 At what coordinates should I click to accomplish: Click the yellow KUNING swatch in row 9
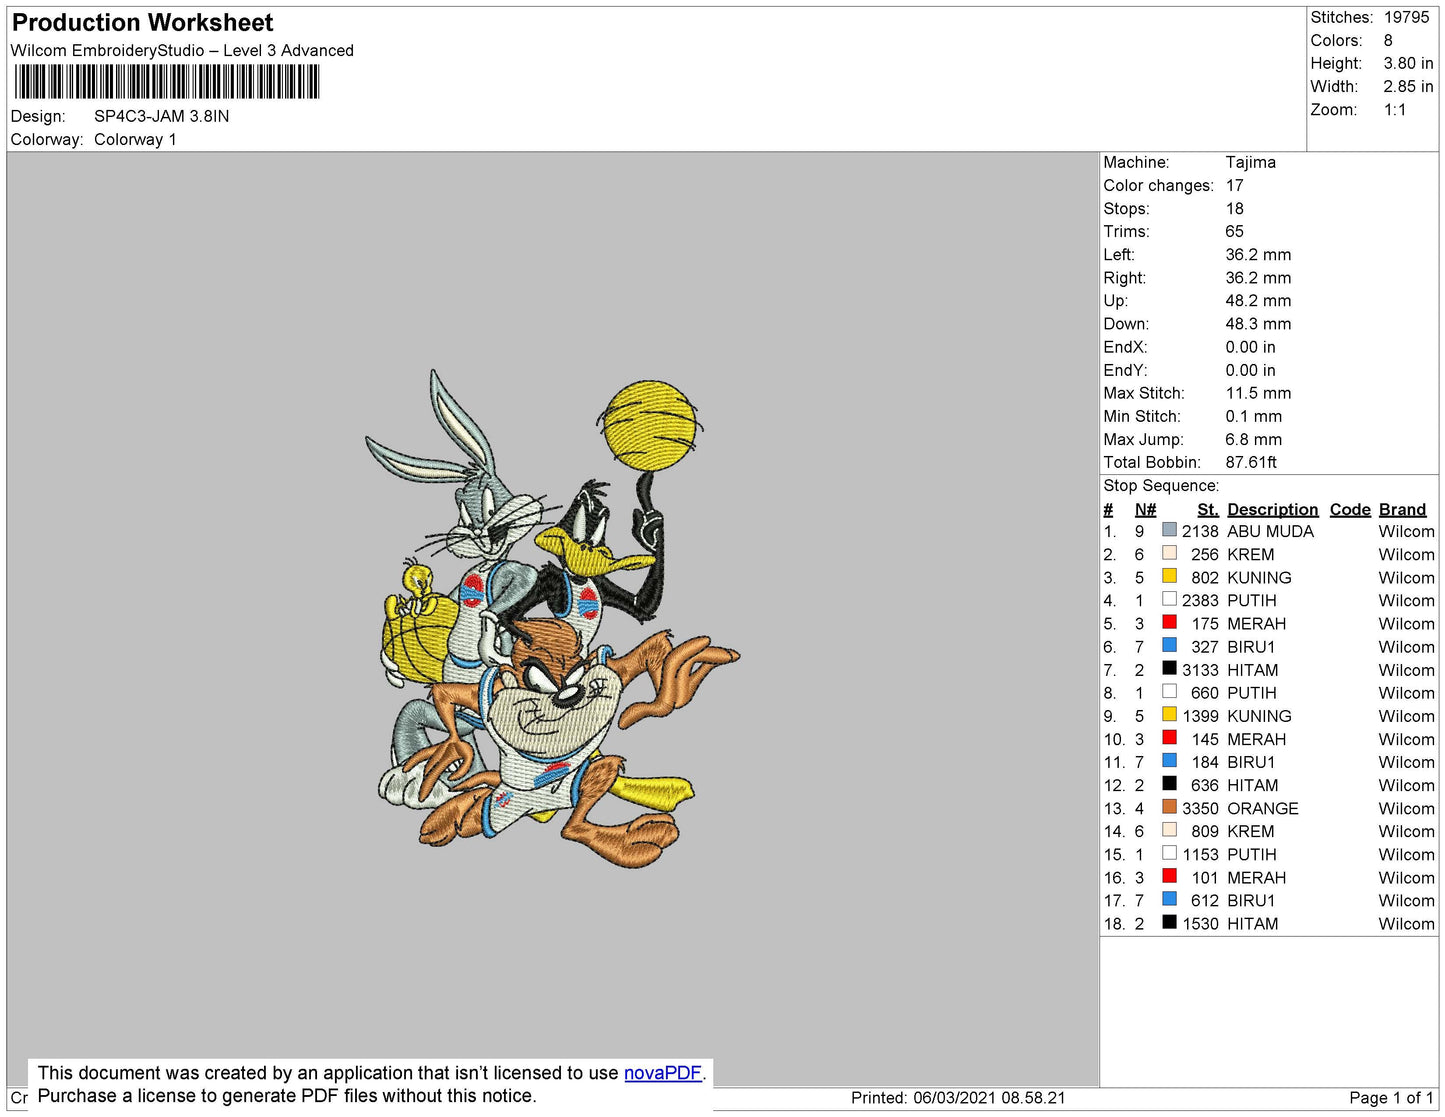point(1169,715)
